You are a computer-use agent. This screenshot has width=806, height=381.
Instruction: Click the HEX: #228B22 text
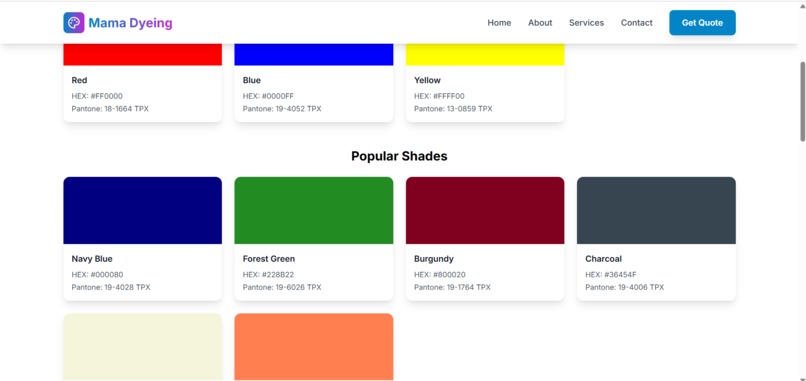click(268, 275)
